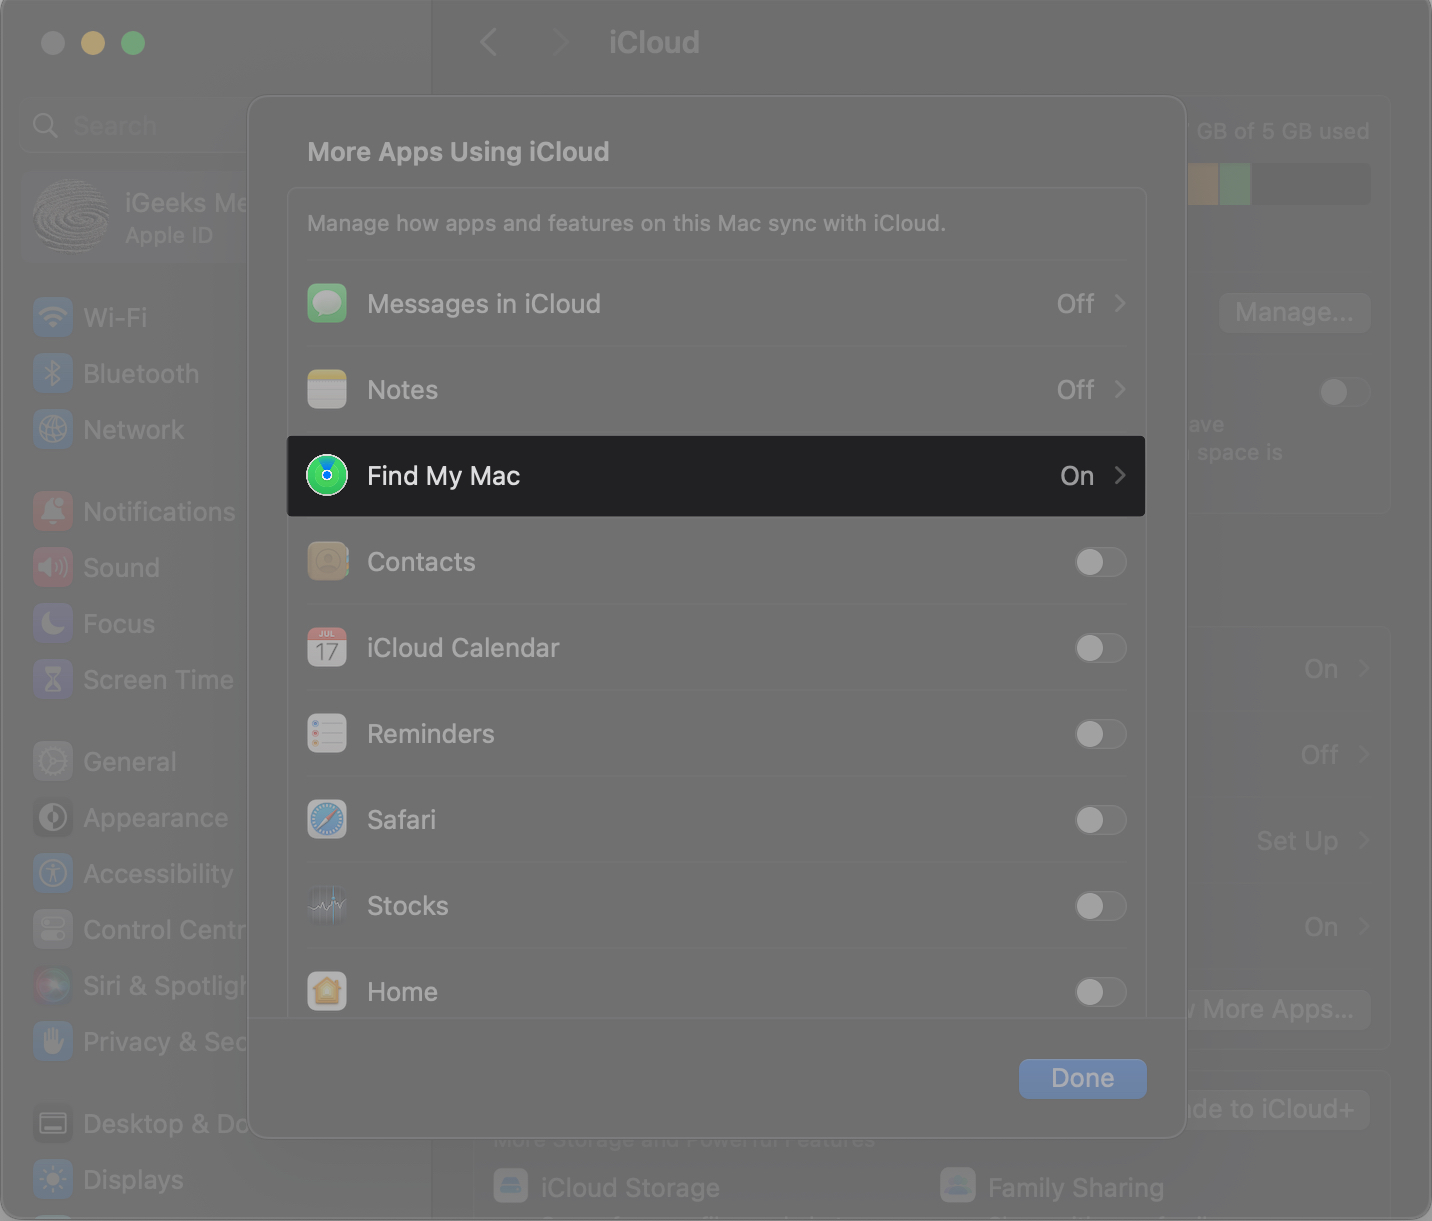Enable the Contacts iCloud toggle
Image resolution: width=1432 pixels, height=1221 pixels.
[x=1101, y=562]
